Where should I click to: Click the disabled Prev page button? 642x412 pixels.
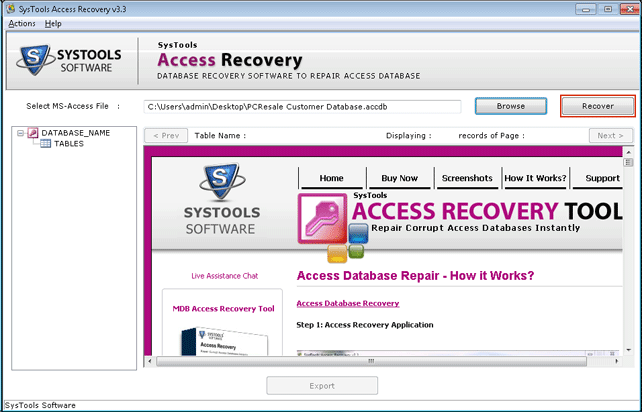click(166, 136)
